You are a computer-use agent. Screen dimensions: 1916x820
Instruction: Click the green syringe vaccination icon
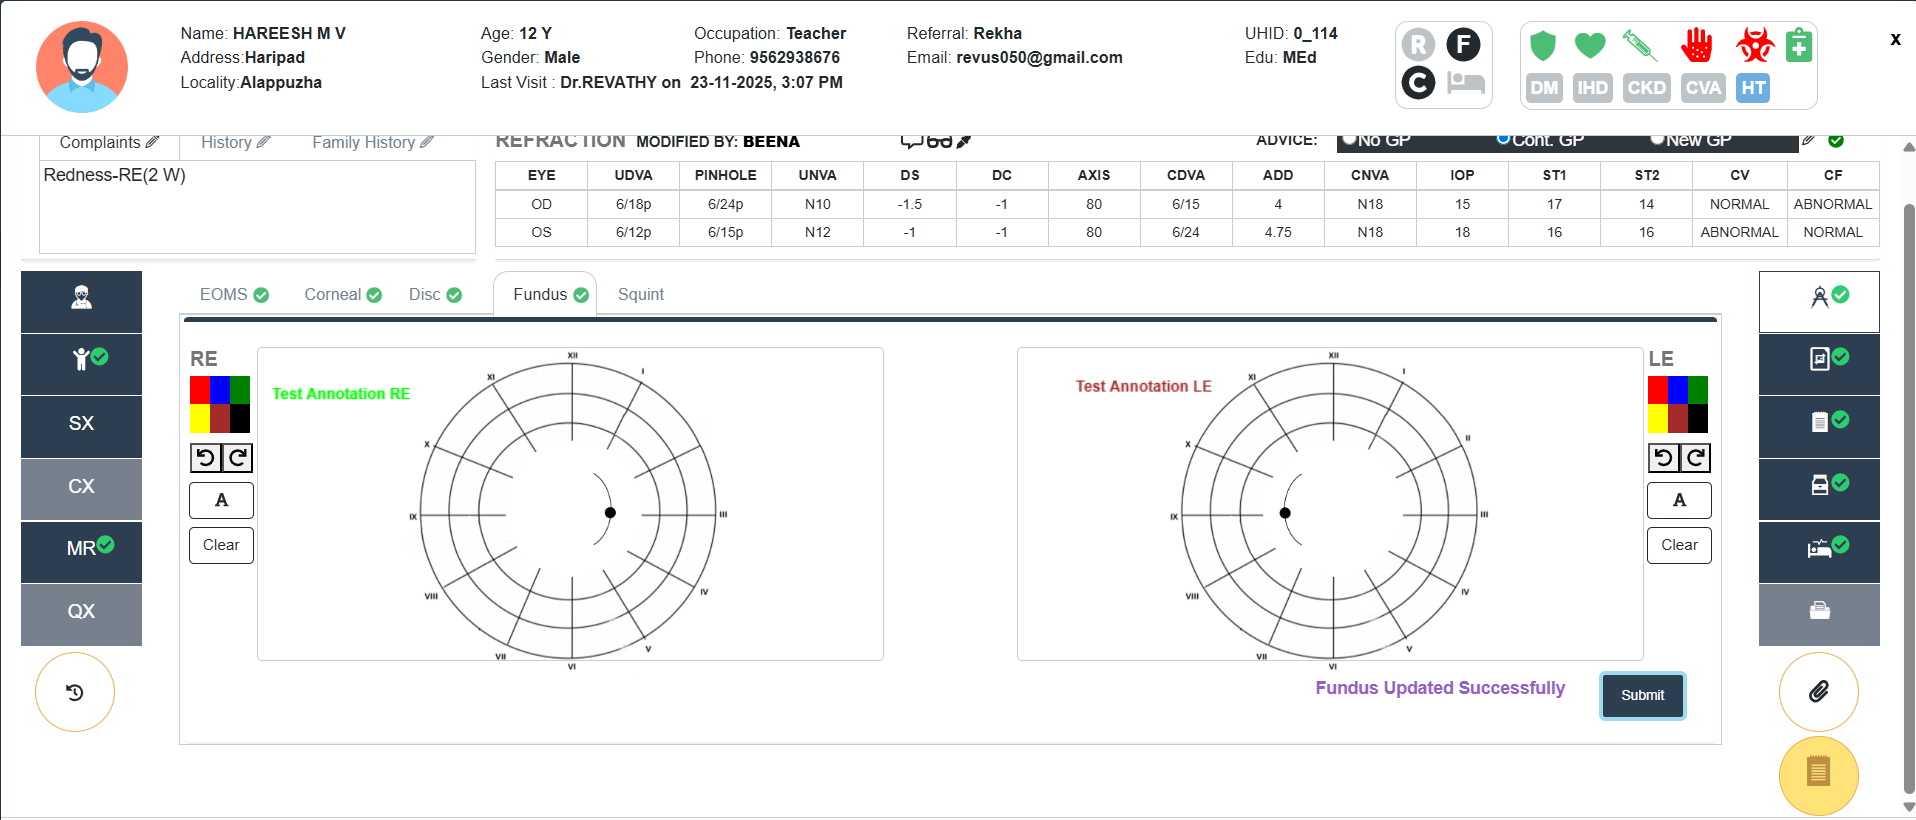(1639, 45)
